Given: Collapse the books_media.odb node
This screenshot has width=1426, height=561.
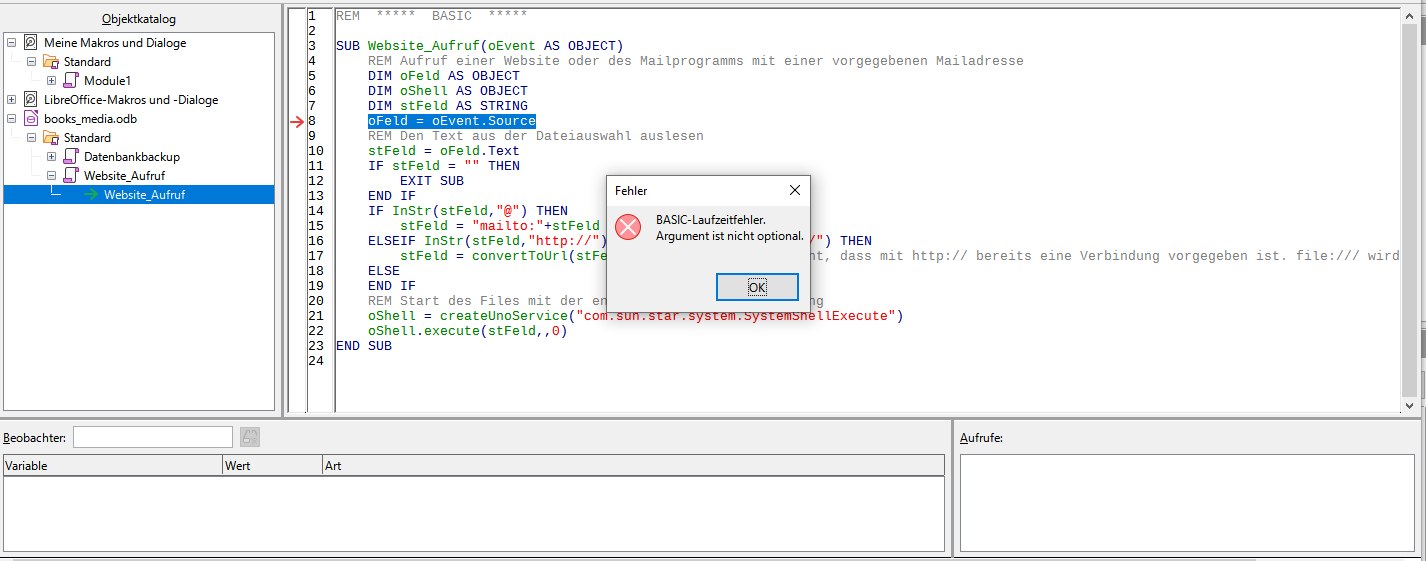Looking at the screenshot, I should point(12,118).
